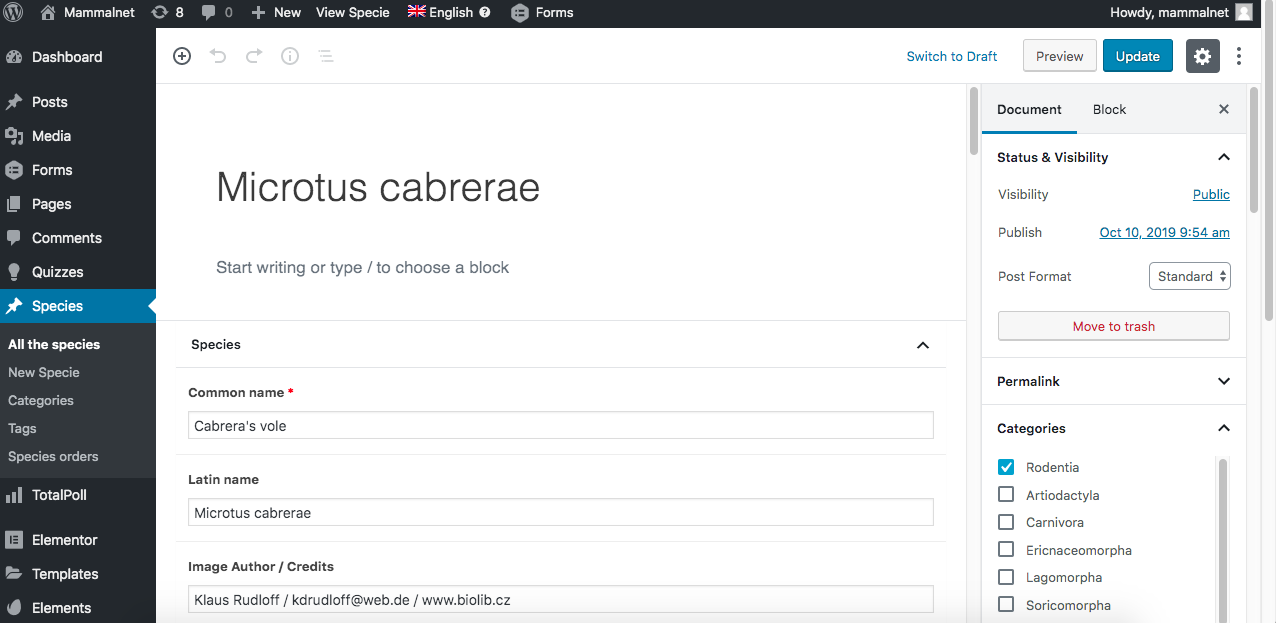Open the more options three-dot menu
Screen dimensions: 1276x623
pyautogui.click(x=1239, y=57)
